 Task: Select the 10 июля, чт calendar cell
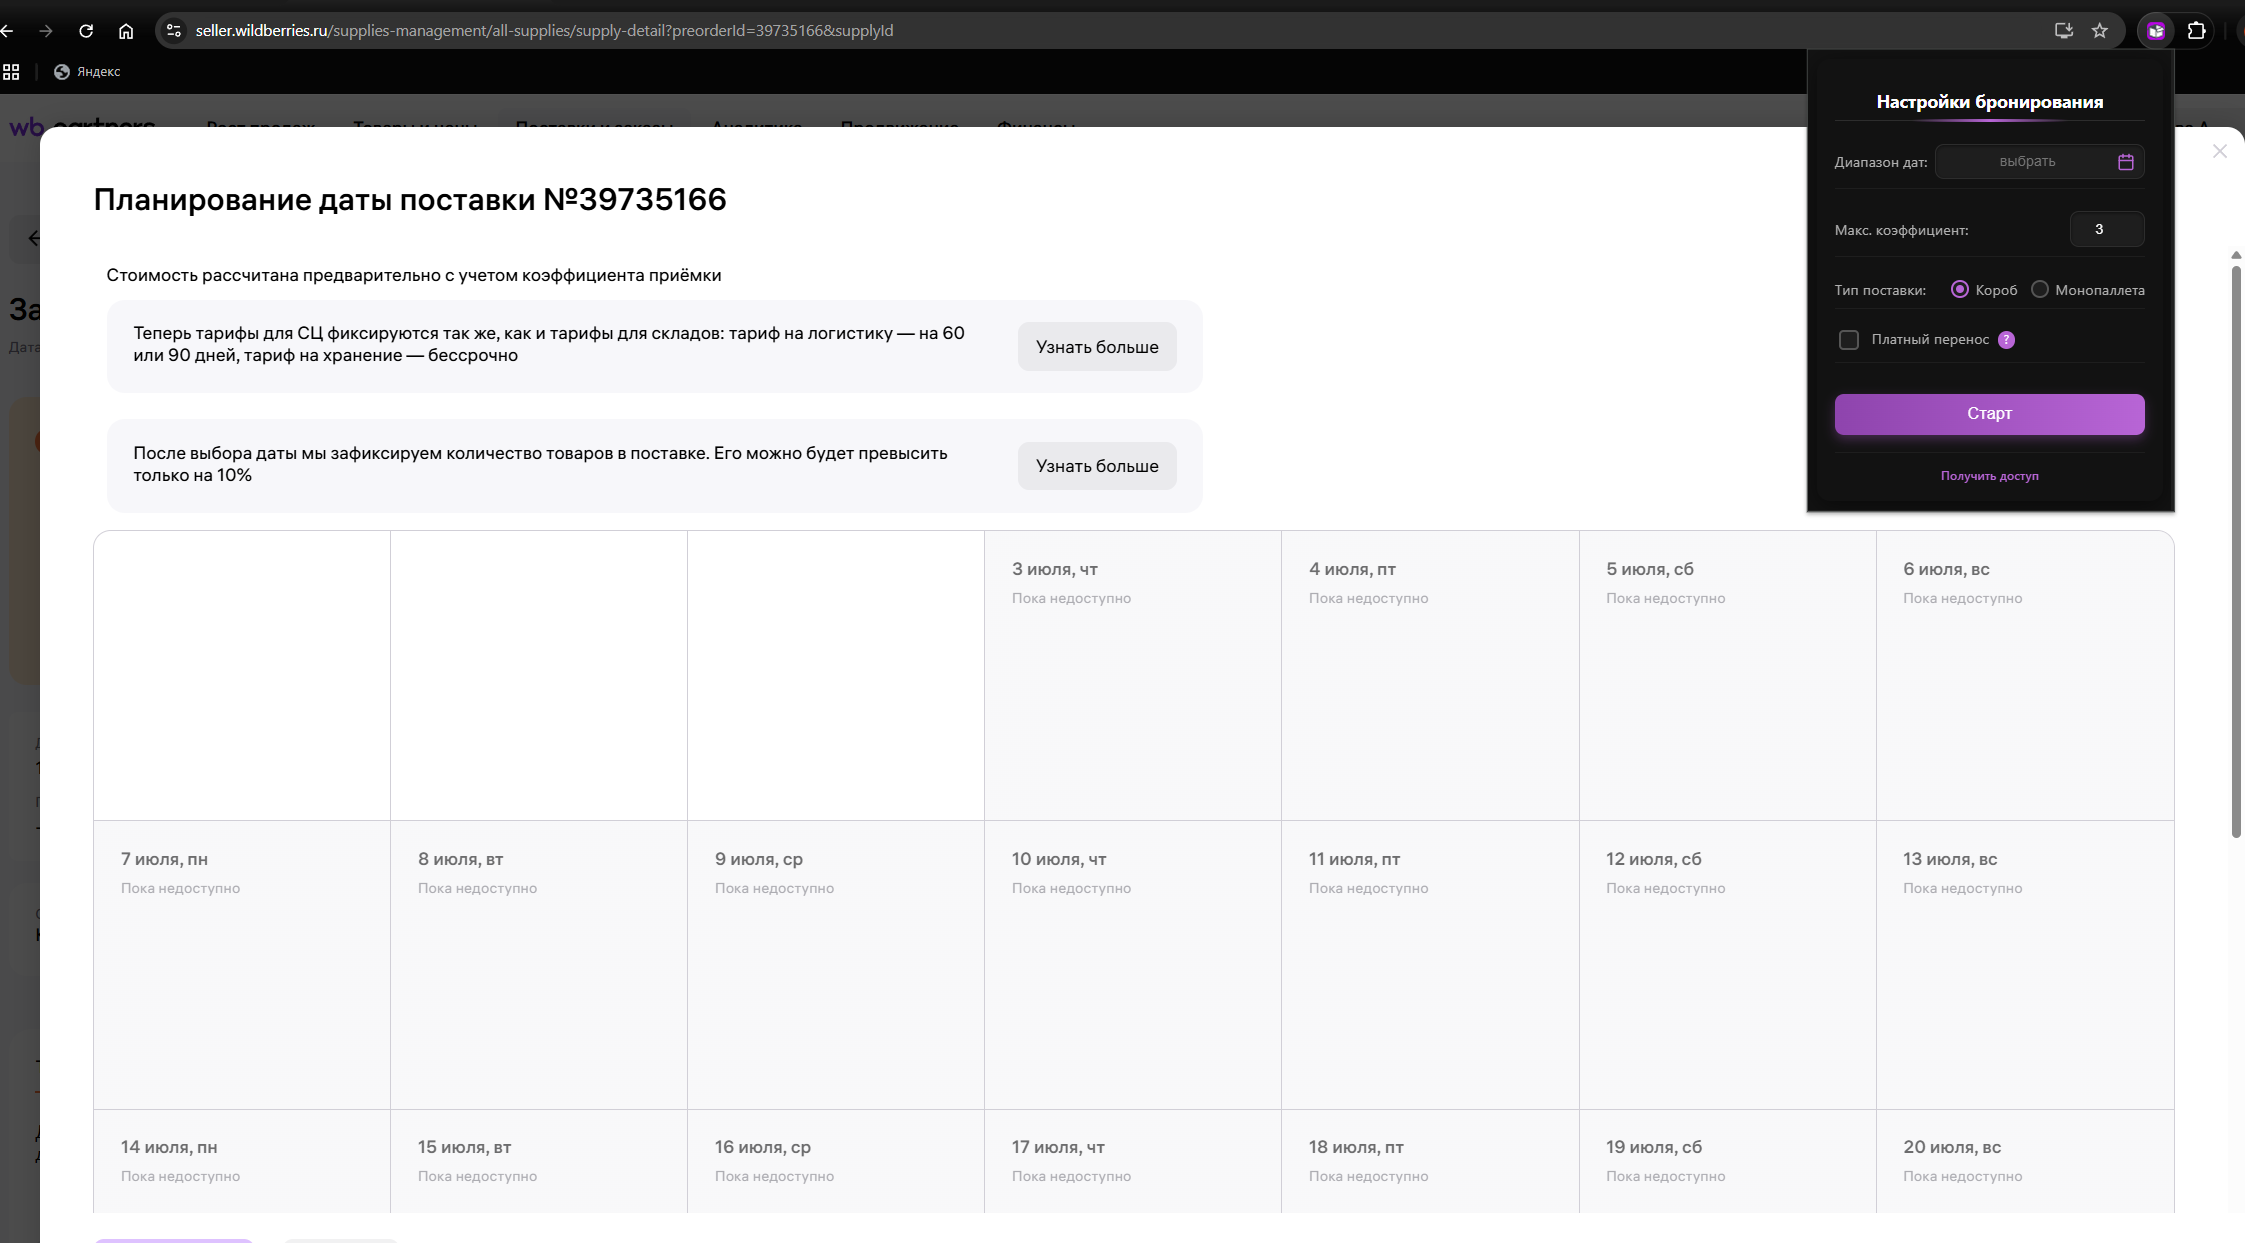(1132, 965)
